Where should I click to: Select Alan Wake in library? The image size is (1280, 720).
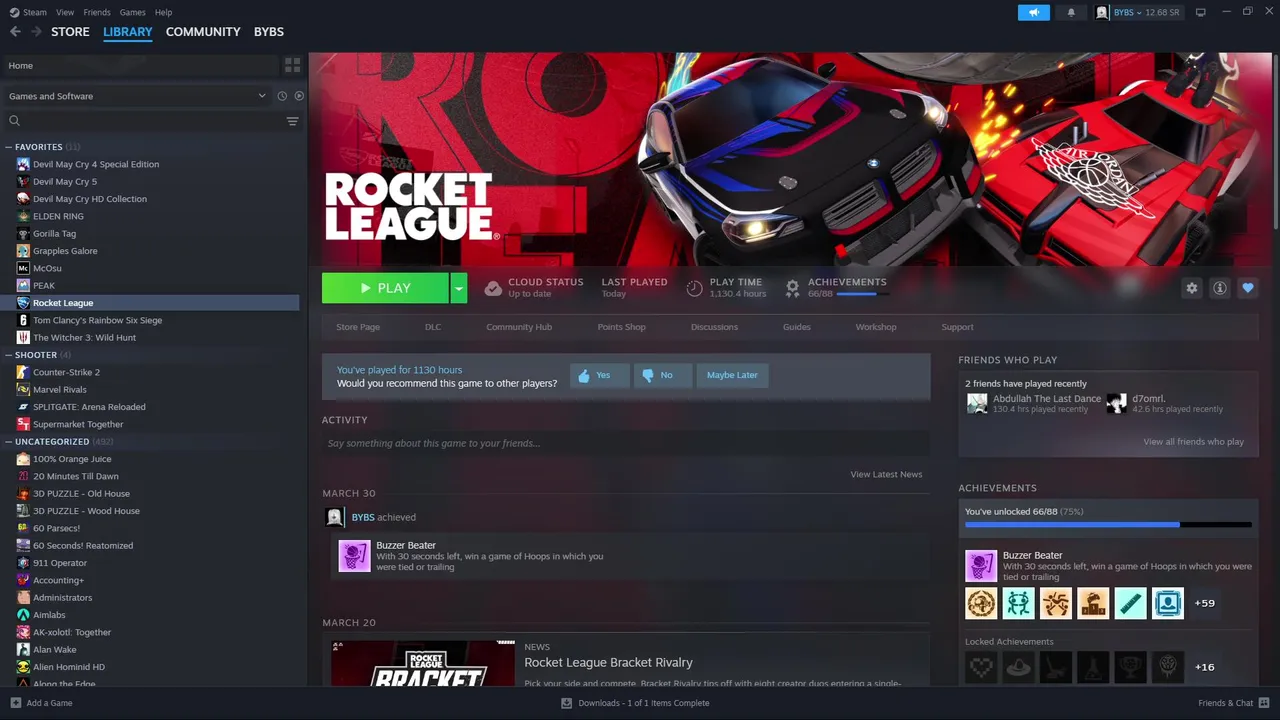tap(54, 649)
